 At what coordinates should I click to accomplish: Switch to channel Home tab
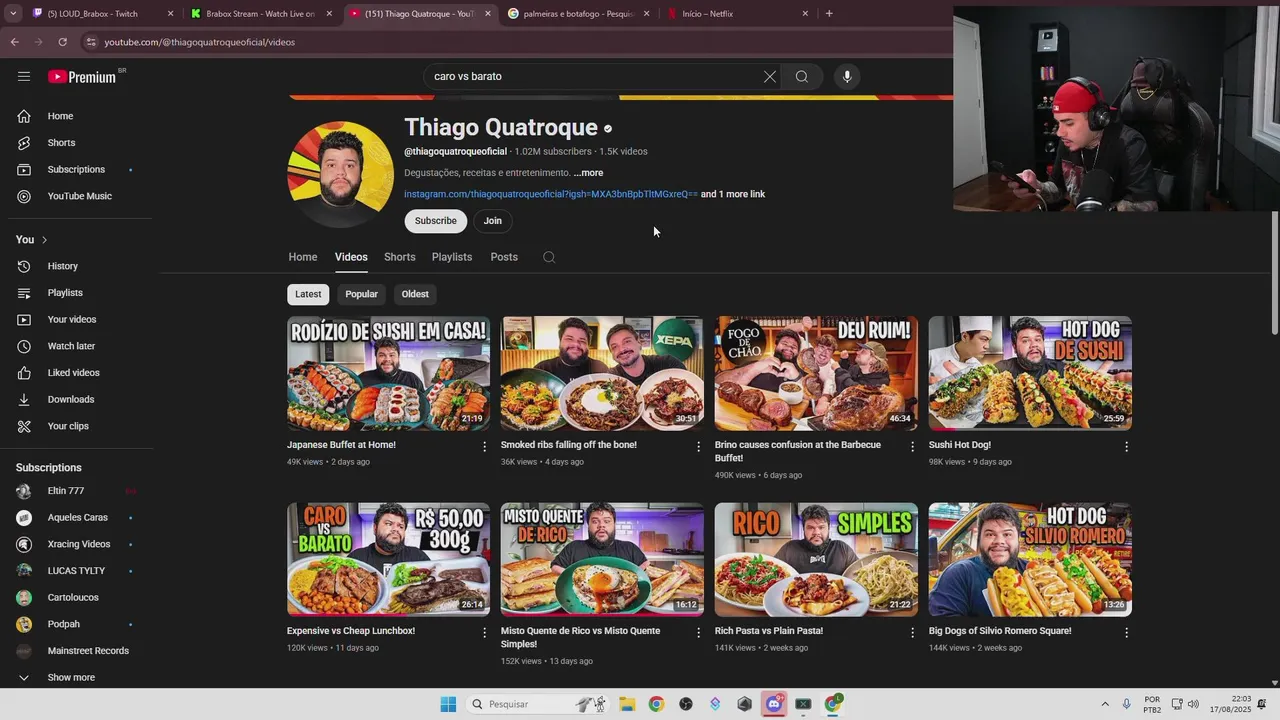click(x=303, y=257)
